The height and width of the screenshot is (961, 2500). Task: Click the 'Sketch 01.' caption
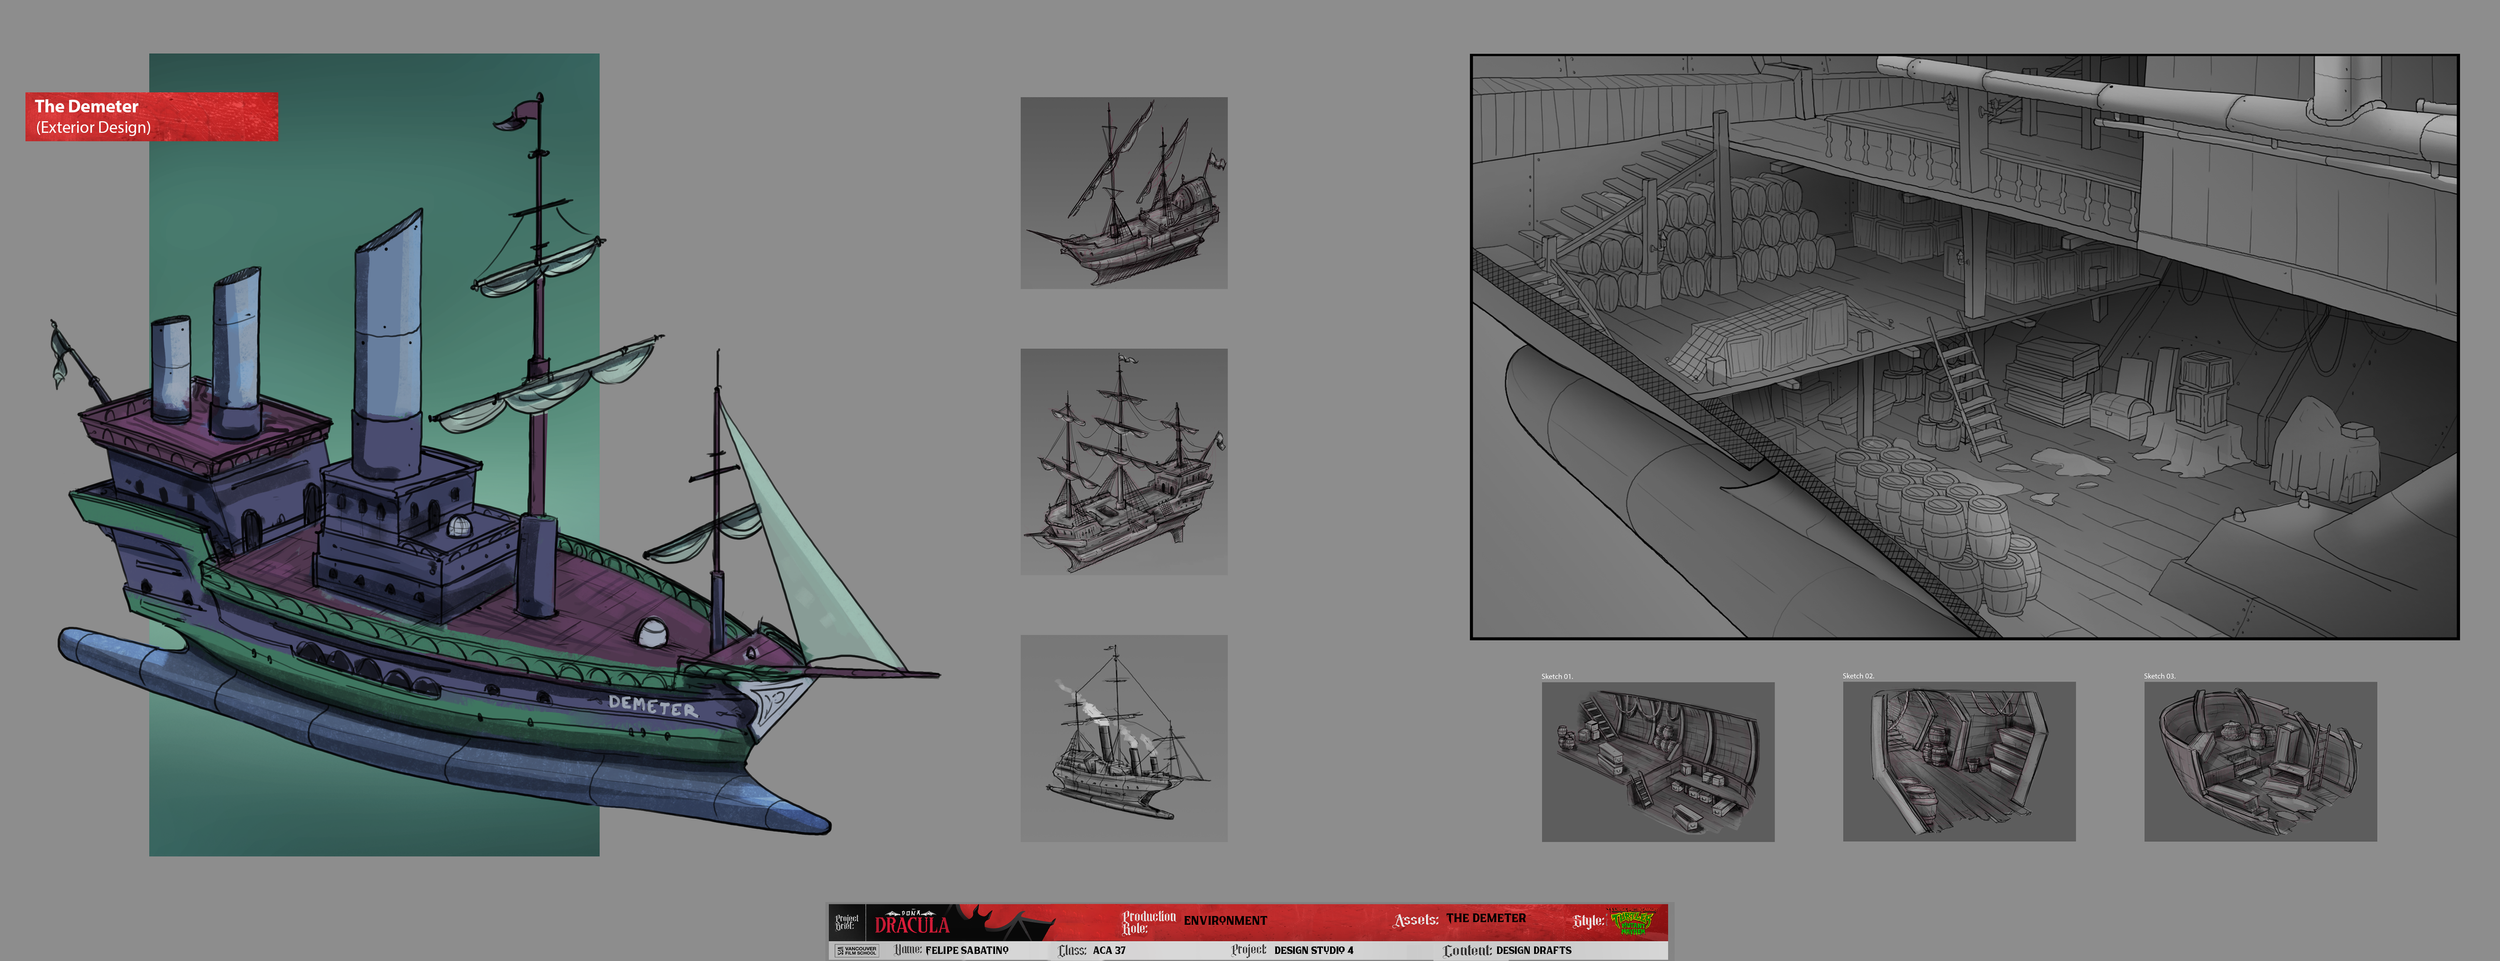click(1556, 677)
